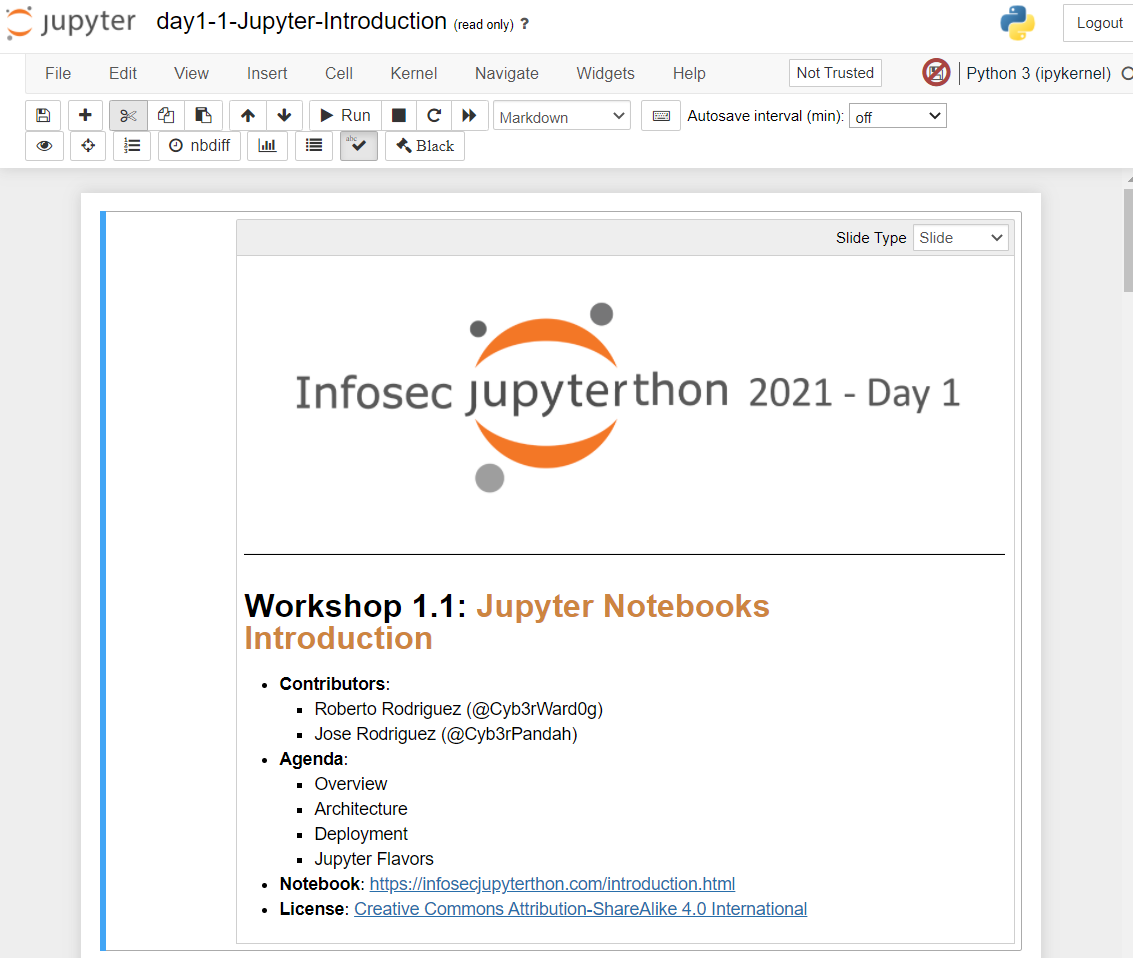The width and height of the screenshot is (1133, 958).
Task: Click the Workshop 1.1 heading text
Action: point(507,621)
